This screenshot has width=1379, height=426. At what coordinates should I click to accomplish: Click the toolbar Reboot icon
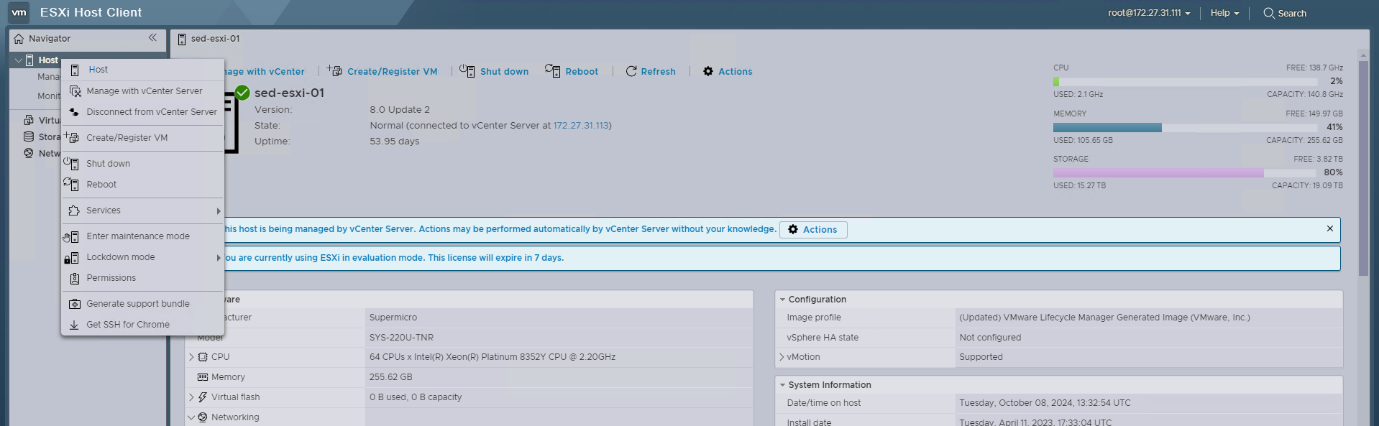pyautogui.click(x=553, y=71)
